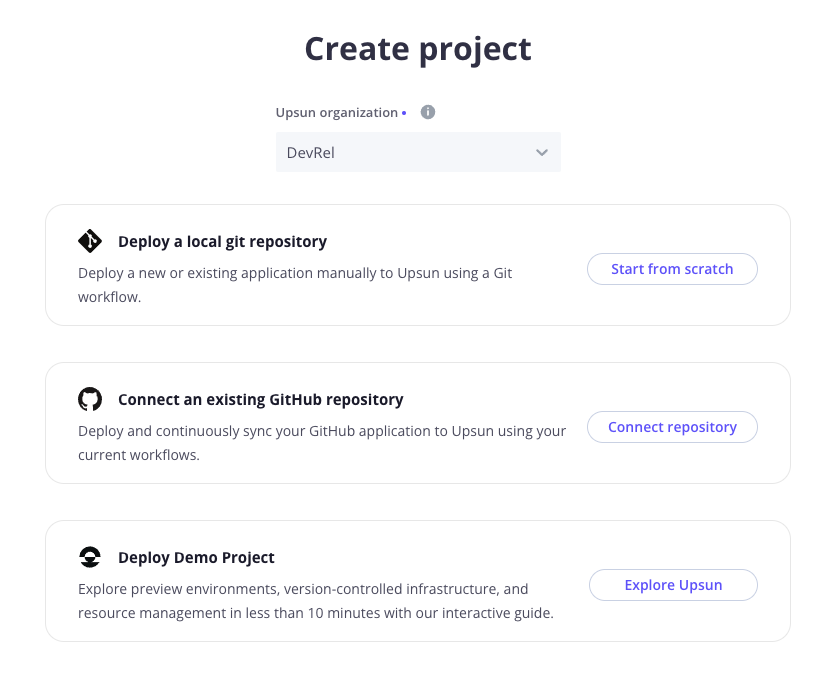Viewport: 832px width, 691px height.
Task: Click the Connect repository button
Action: tap(672, 426)
